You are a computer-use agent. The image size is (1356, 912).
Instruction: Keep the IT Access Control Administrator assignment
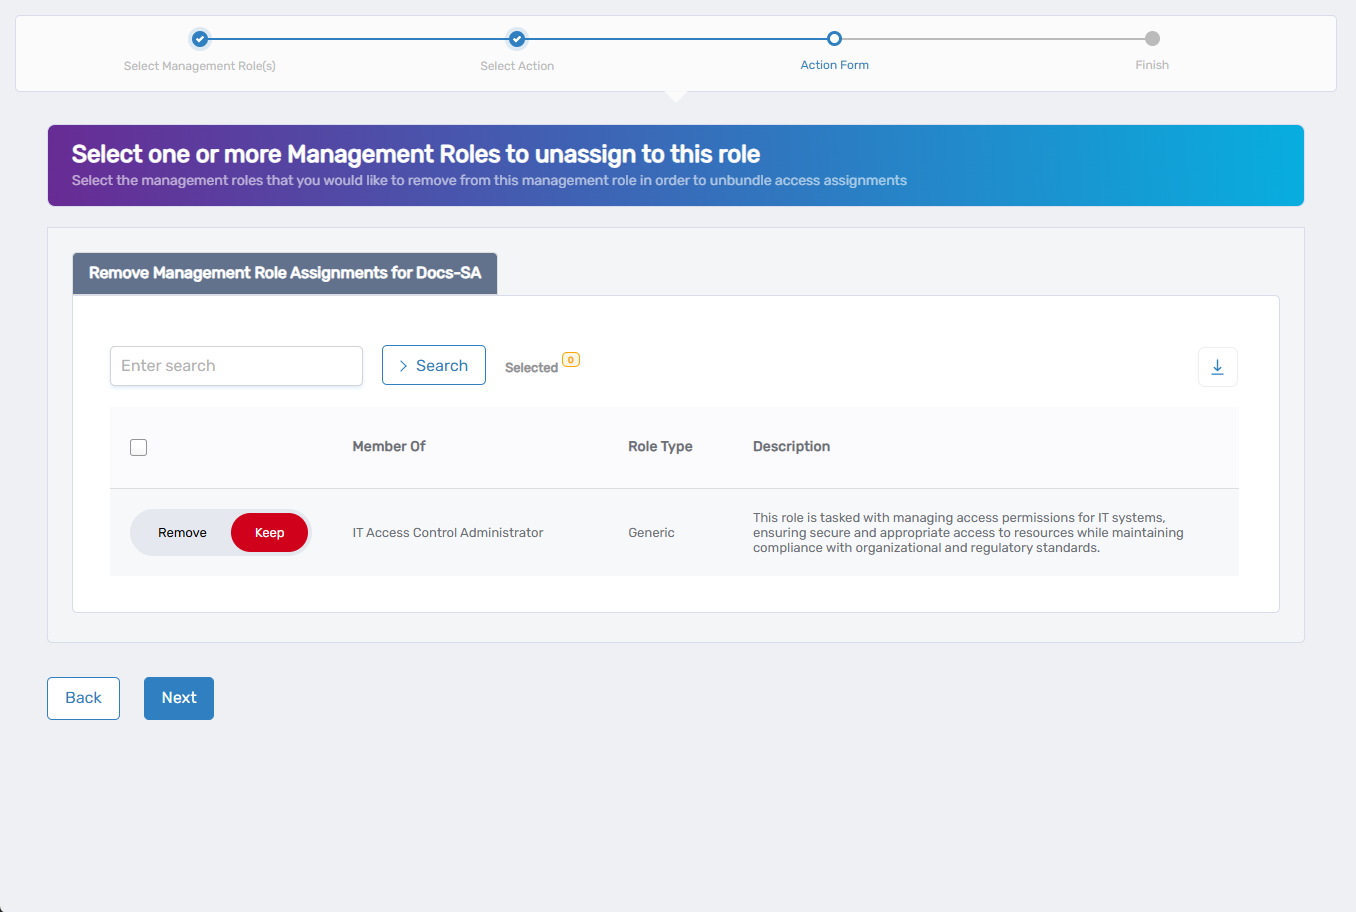click(x=269, y=532)
